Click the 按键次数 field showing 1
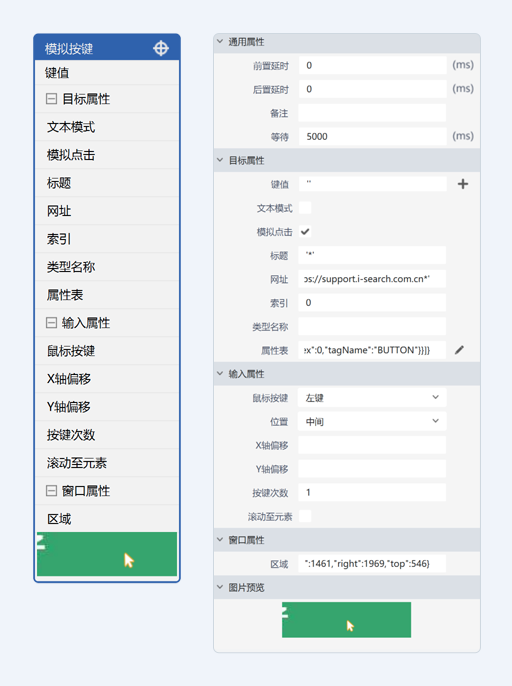The width and height of the screenshot is (512, 686). (x=372, y=492)
